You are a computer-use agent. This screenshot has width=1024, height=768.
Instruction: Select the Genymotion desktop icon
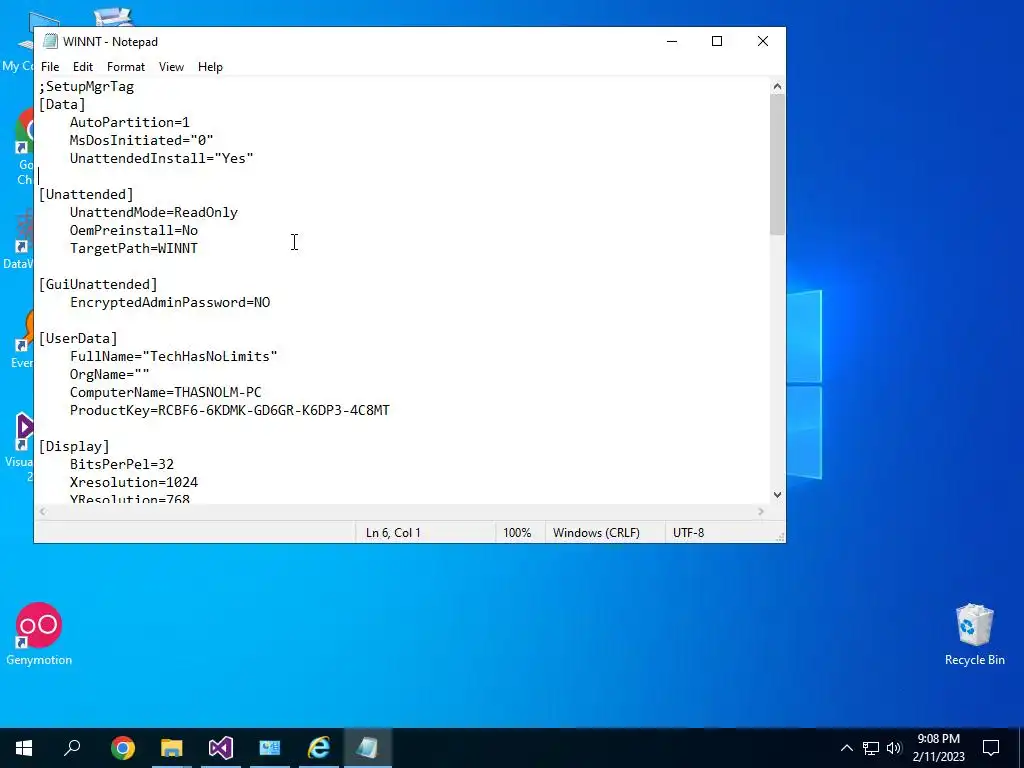pyautogui.click(x=39, y=634)
